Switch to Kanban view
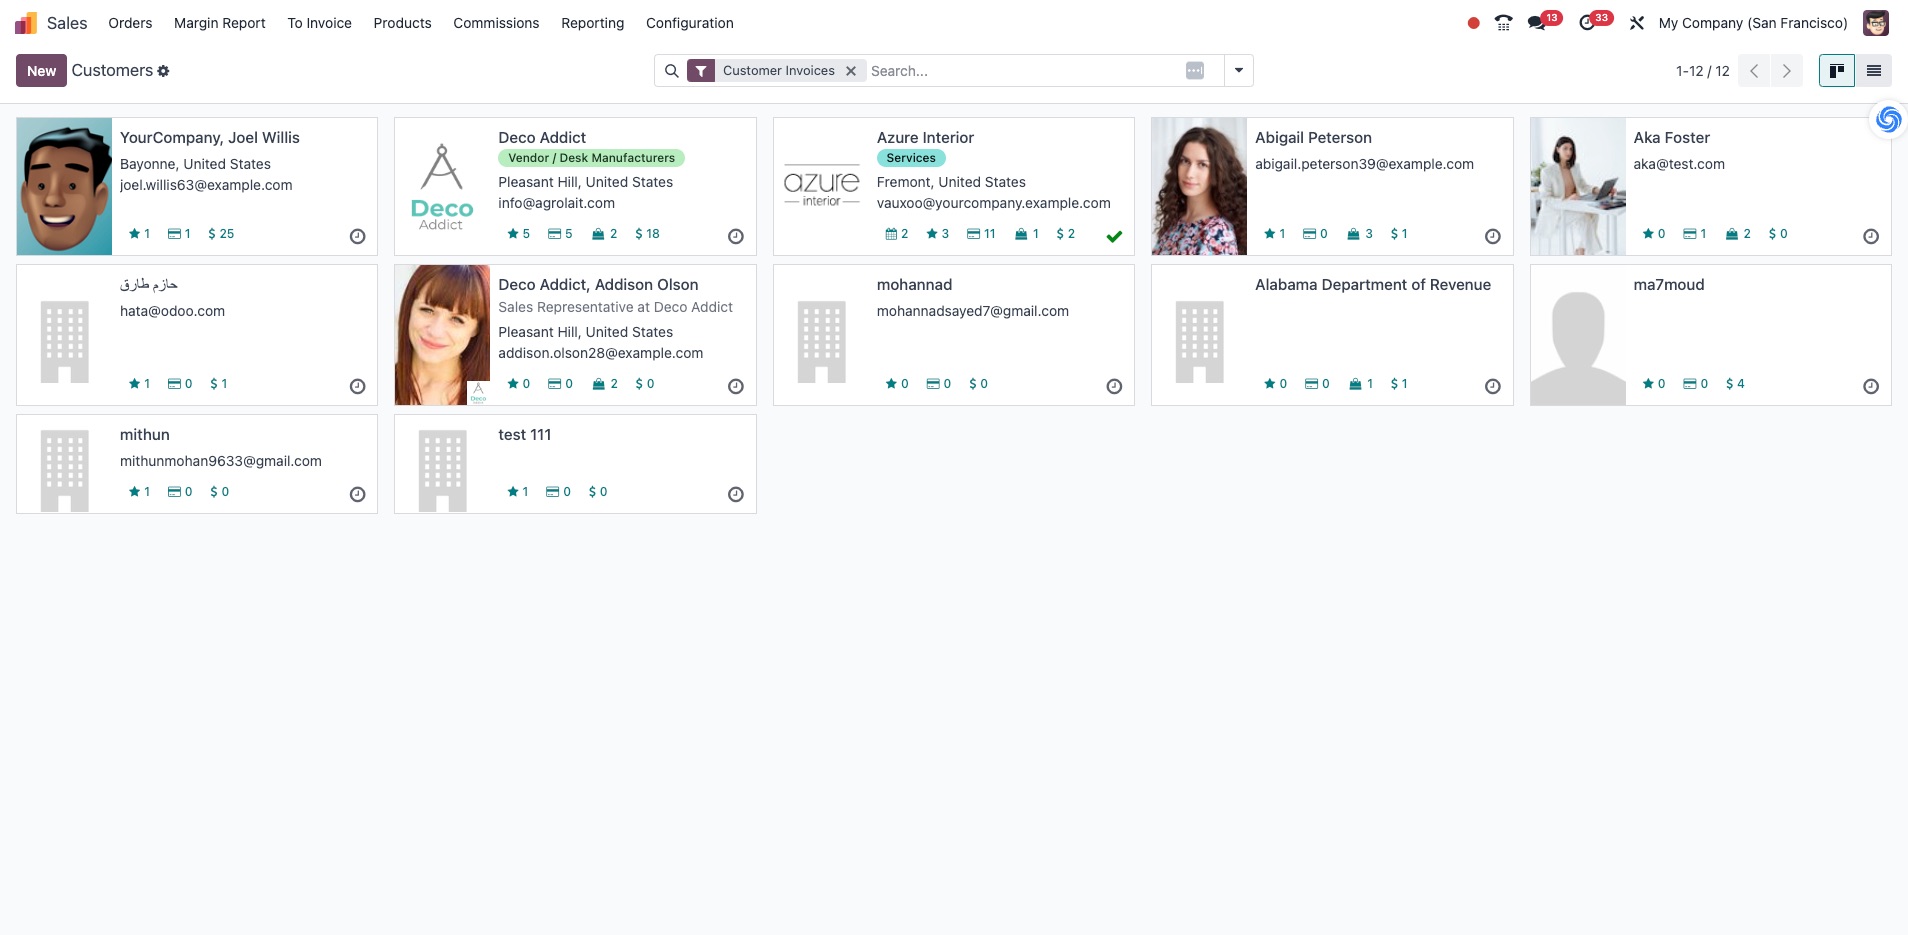The height and width of the screenshot is (935, 1908). click(x=1837, y=71)
